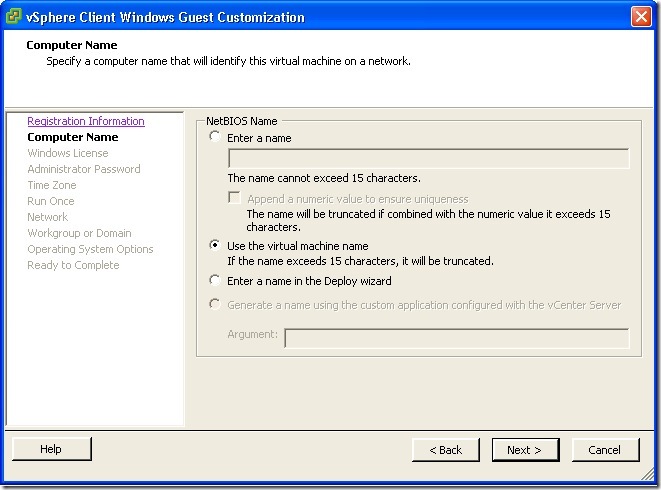The image size is (661, 490).
Task: Select the Computer Name wizard step
Action: click(x=73, y=137)
